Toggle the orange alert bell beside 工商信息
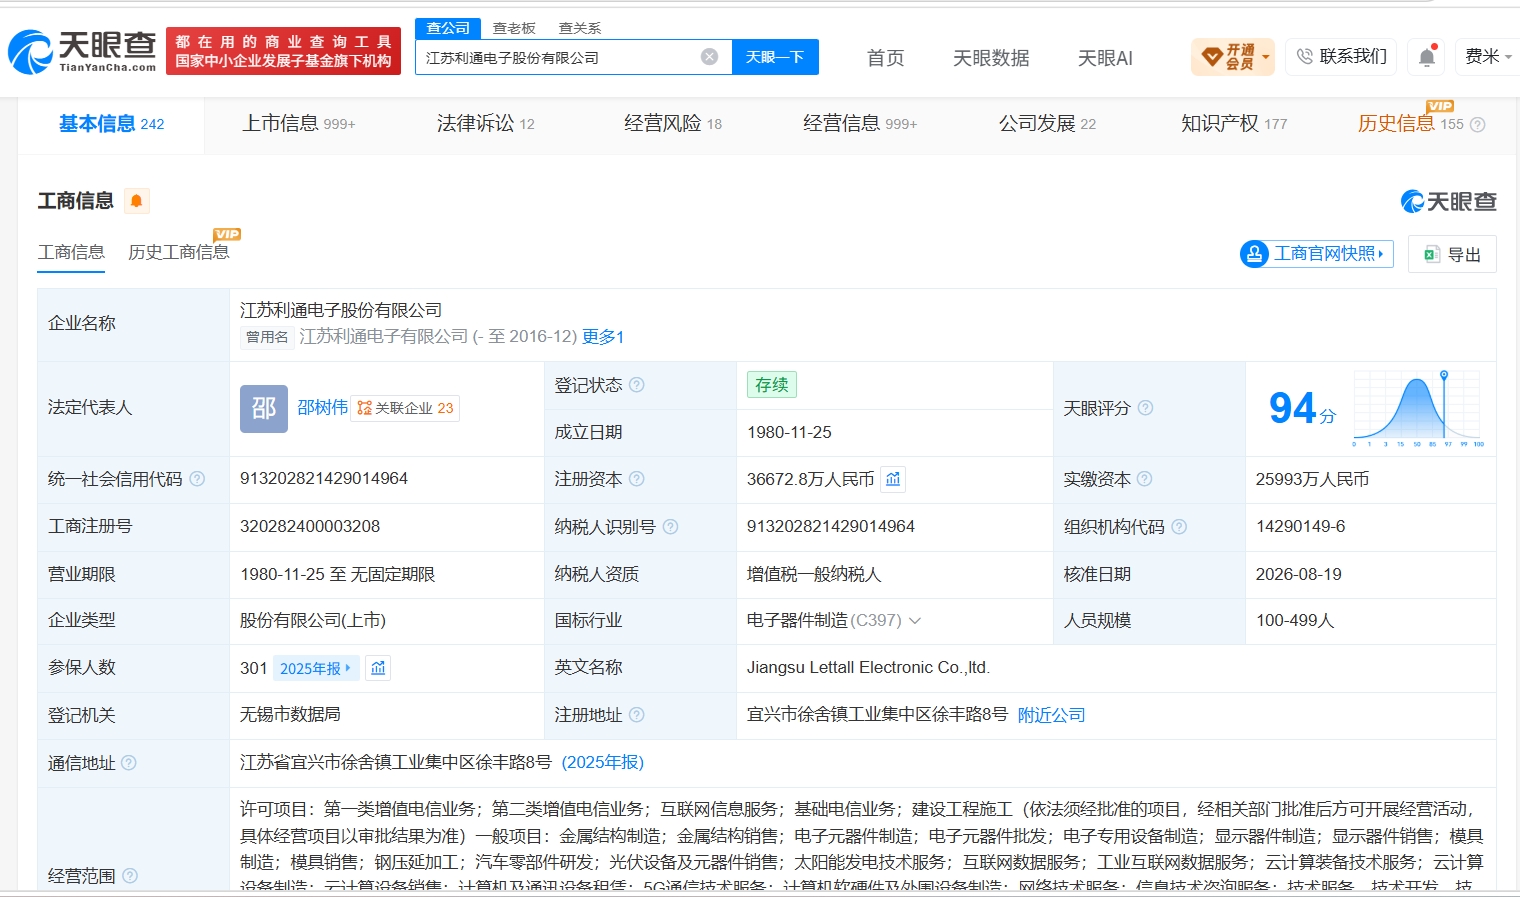The width and height of the screenshot is (1520, 897). 137,201
